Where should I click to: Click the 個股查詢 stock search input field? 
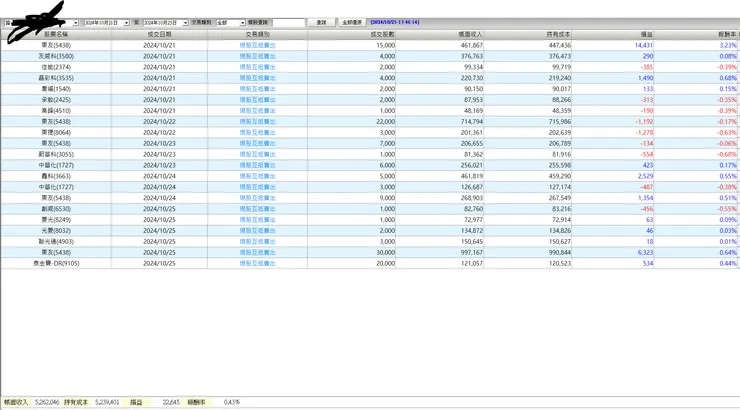289,21
